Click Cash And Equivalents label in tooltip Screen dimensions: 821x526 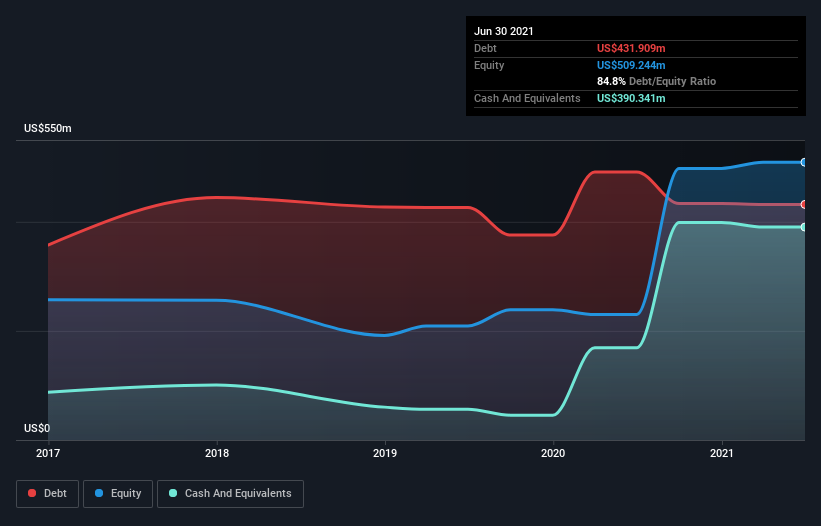[x=527, y=98]
